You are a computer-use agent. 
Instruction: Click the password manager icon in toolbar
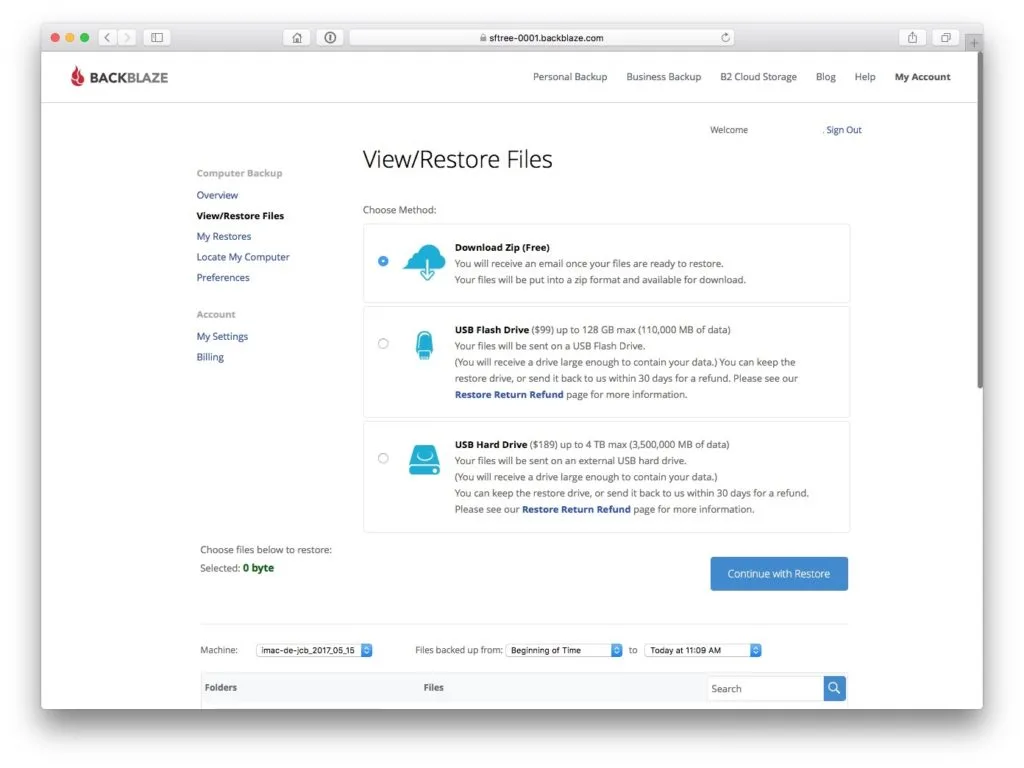point(330,37)
